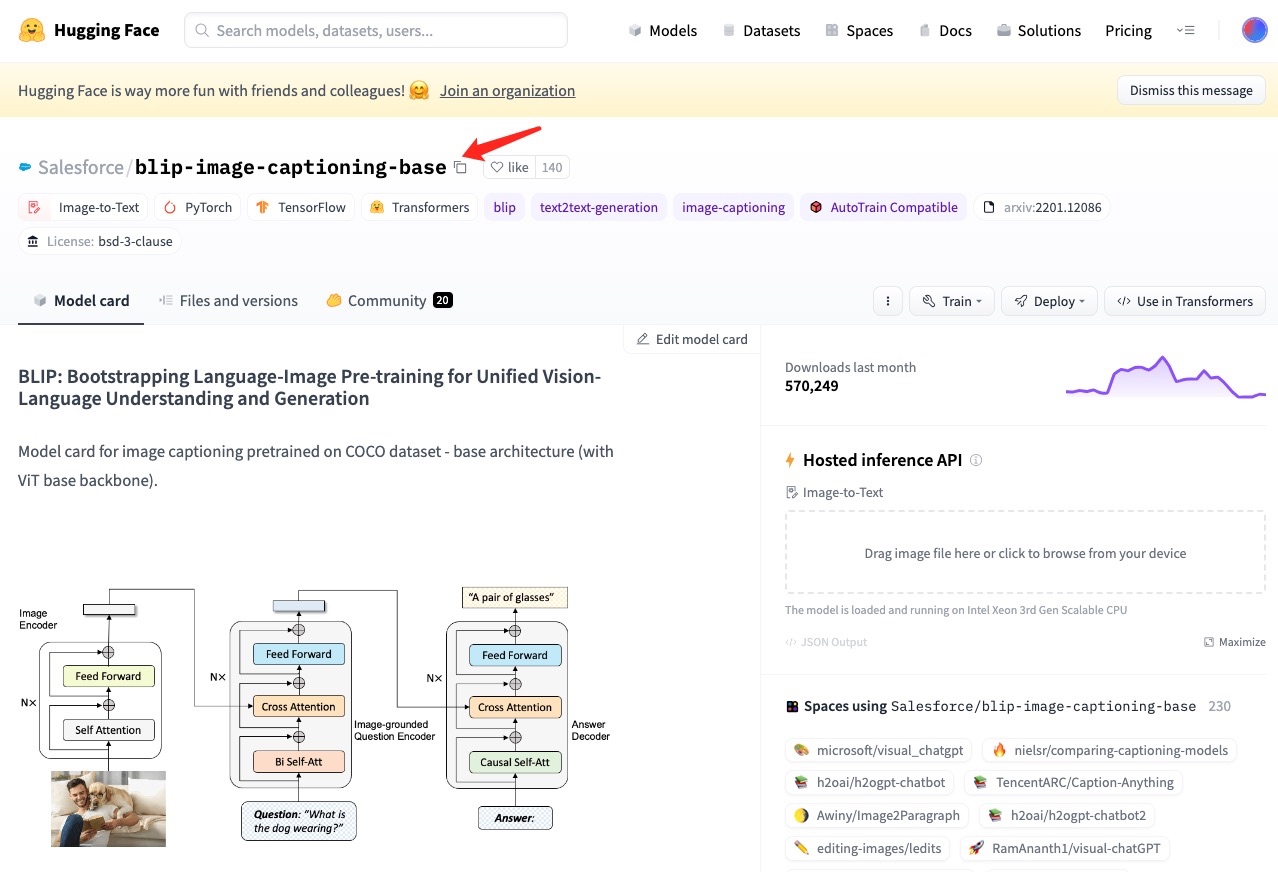Open the 140 likes count
Viewport: 1278px width, 872px height.
[x=552, y=167]
